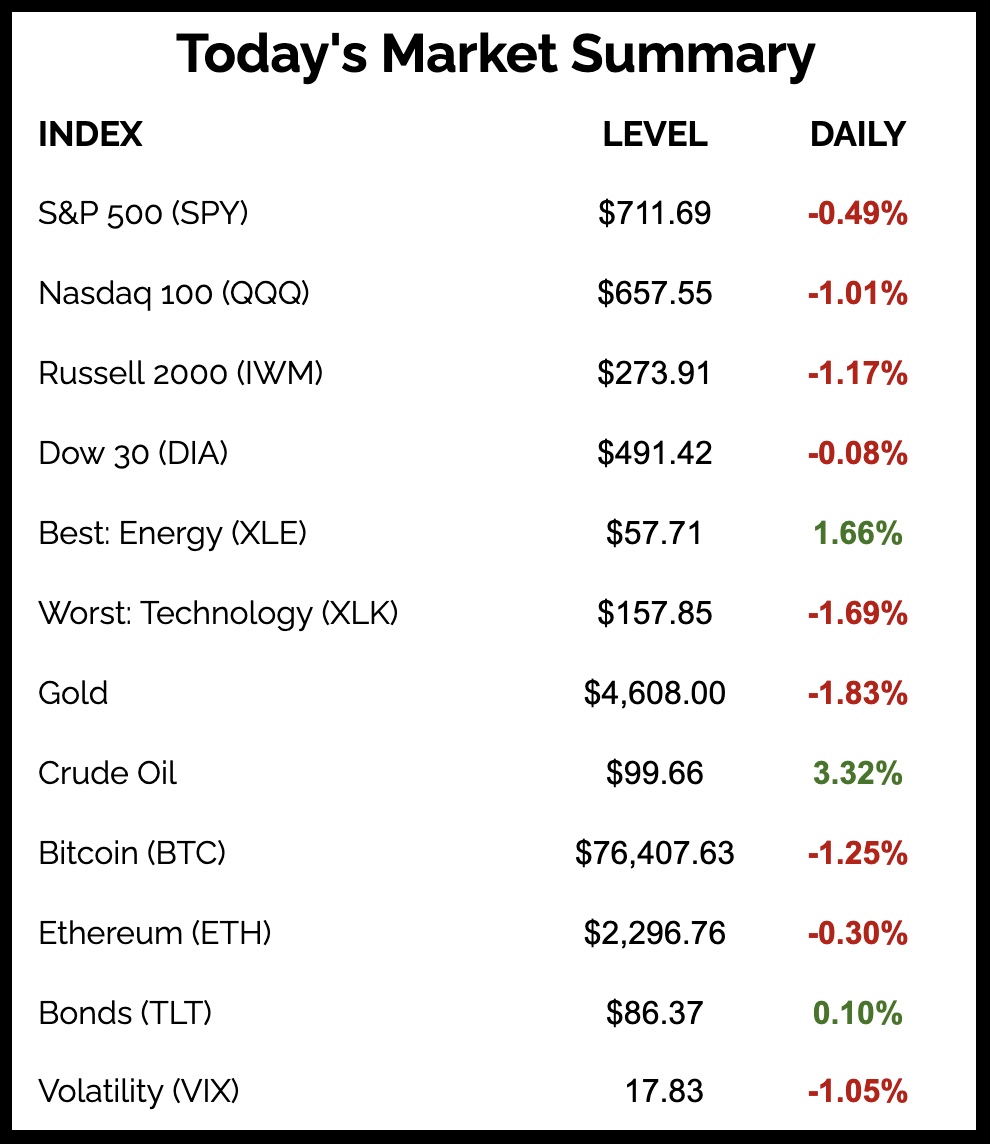Select the Gold price $4,608.00
This screenshot has width=990, height=1144.
tap(655, 693)
